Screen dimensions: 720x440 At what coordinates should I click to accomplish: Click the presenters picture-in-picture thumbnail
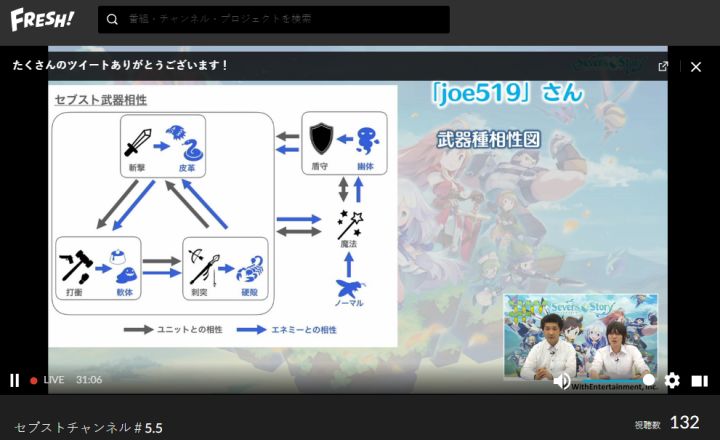(x=580, y=337)
